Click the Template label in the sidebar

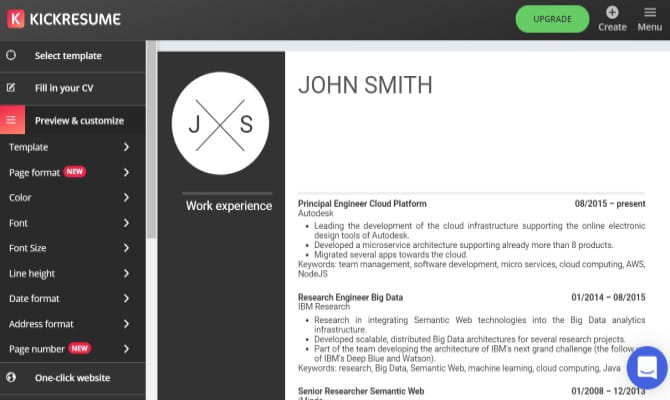(x=28, y=147)
